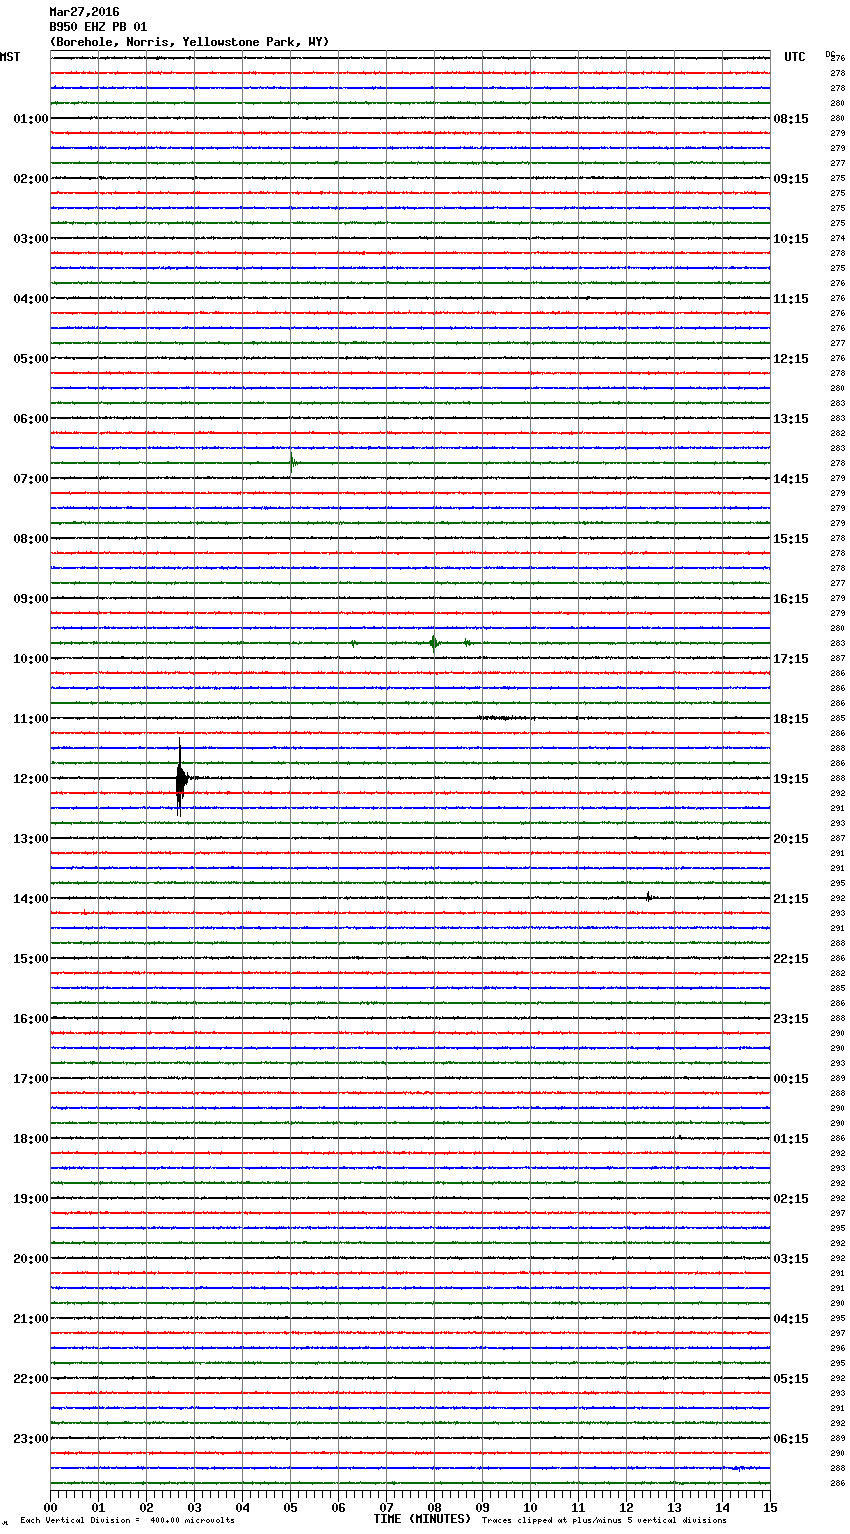Click the 22:00 MST hour label
Screen dimensions: 850x1534
tap(30, 1379)
